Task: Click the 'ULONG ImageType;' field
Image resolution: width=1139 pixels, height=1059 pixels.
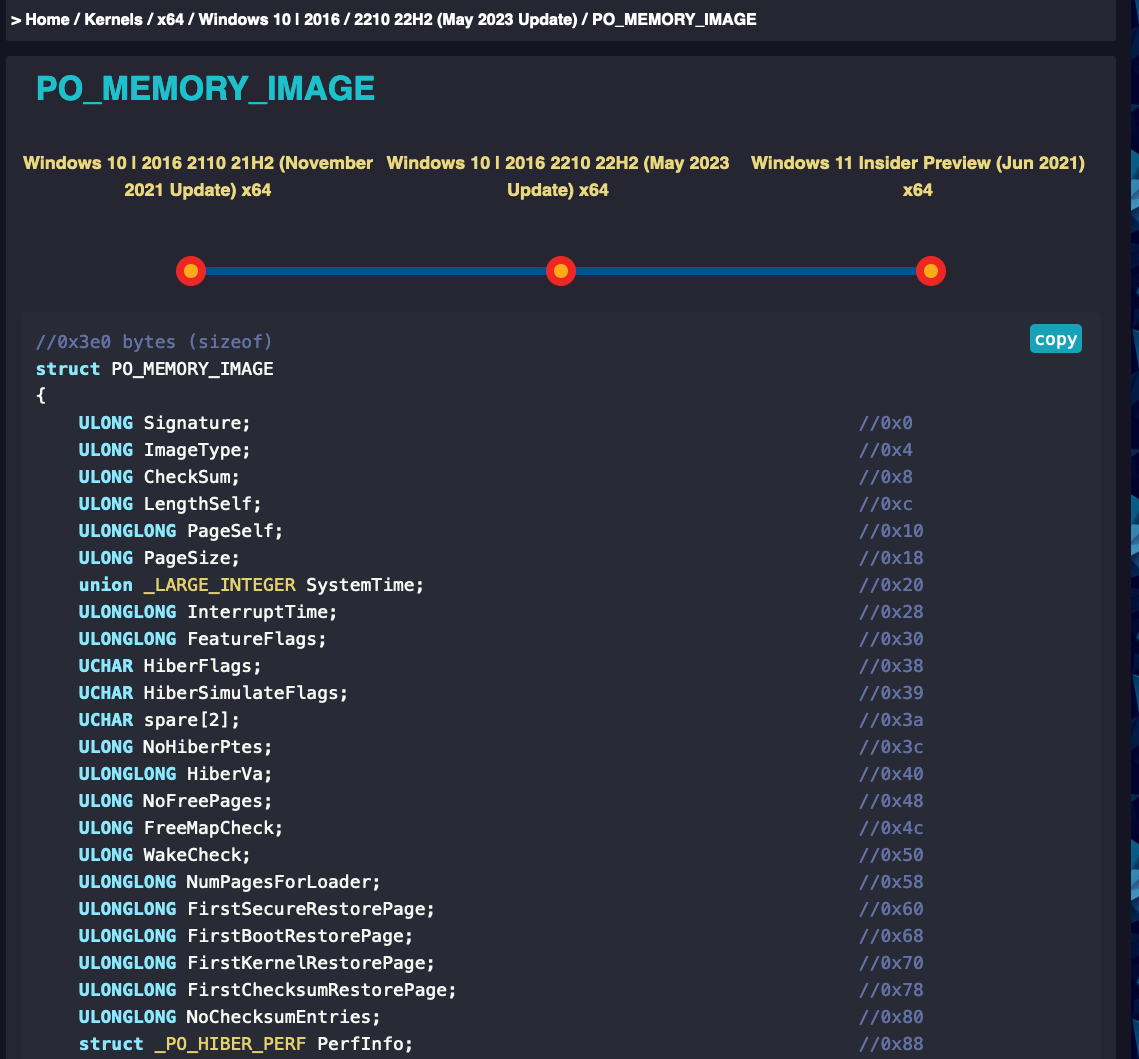Action: point(164,450)
